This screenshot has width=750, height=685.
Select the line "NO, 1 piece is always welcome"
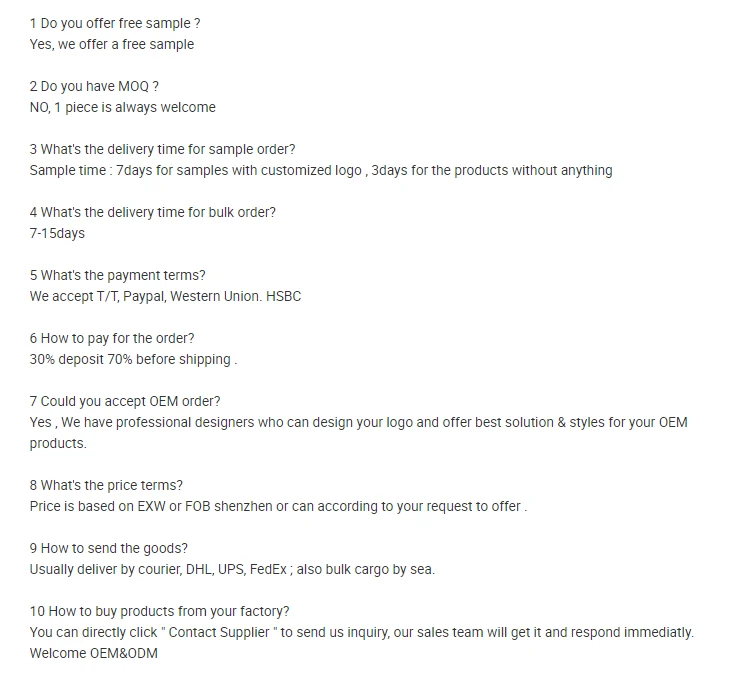122,108
